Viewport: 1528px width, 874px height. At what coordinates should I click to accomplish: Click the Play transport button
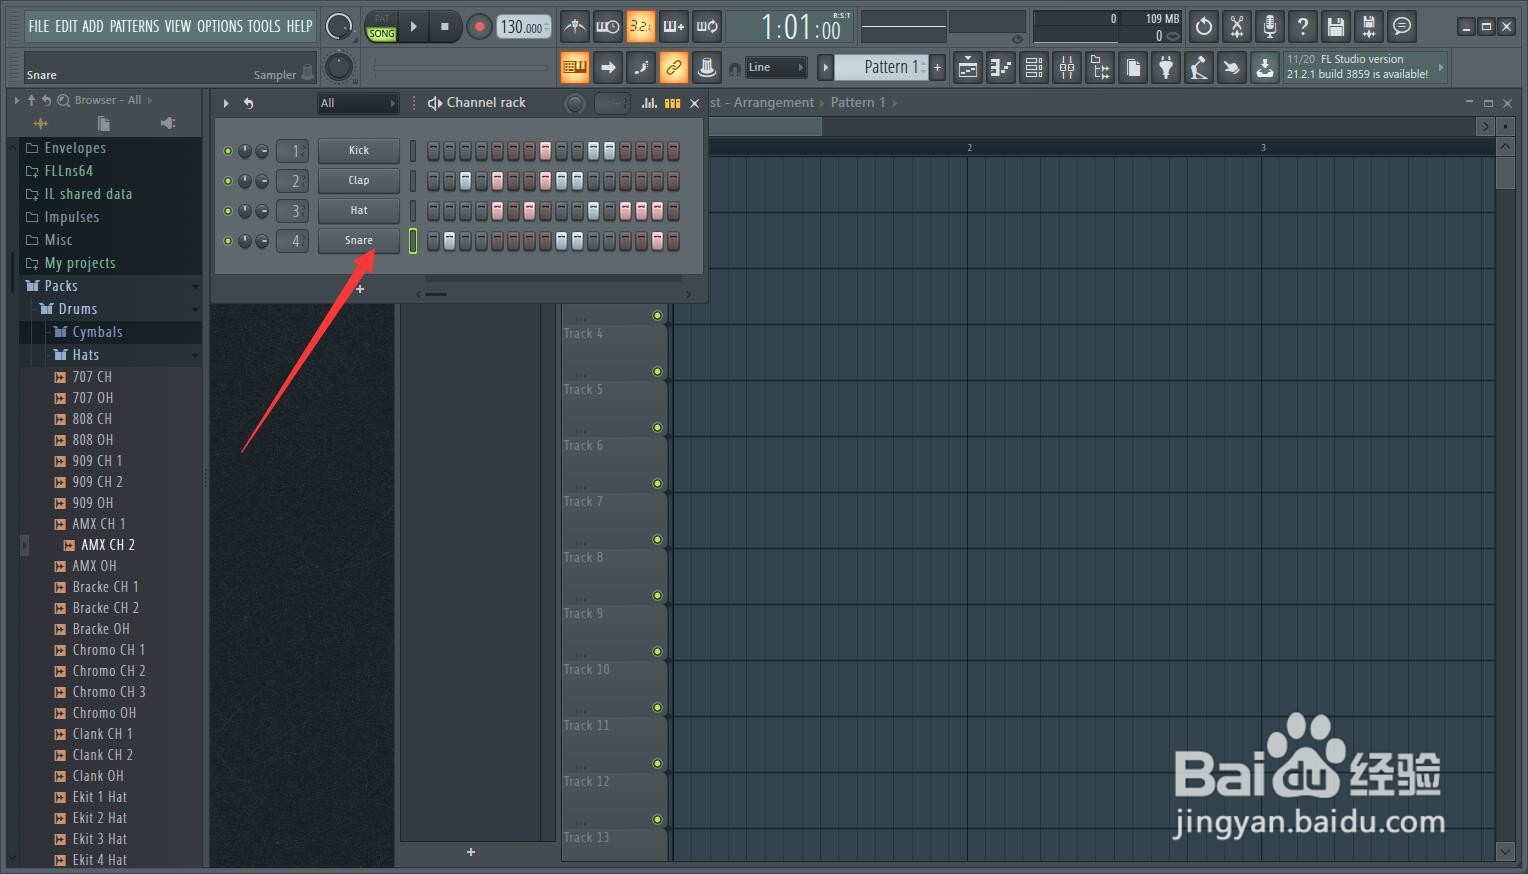pos(413,26)
